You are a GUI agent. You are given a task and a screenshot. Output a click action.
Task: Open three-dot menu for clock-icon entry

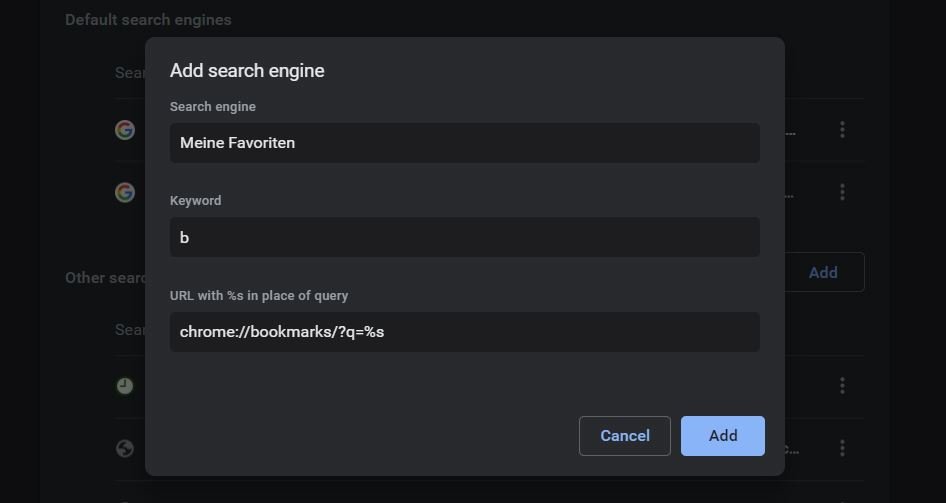tap(842, 386)
